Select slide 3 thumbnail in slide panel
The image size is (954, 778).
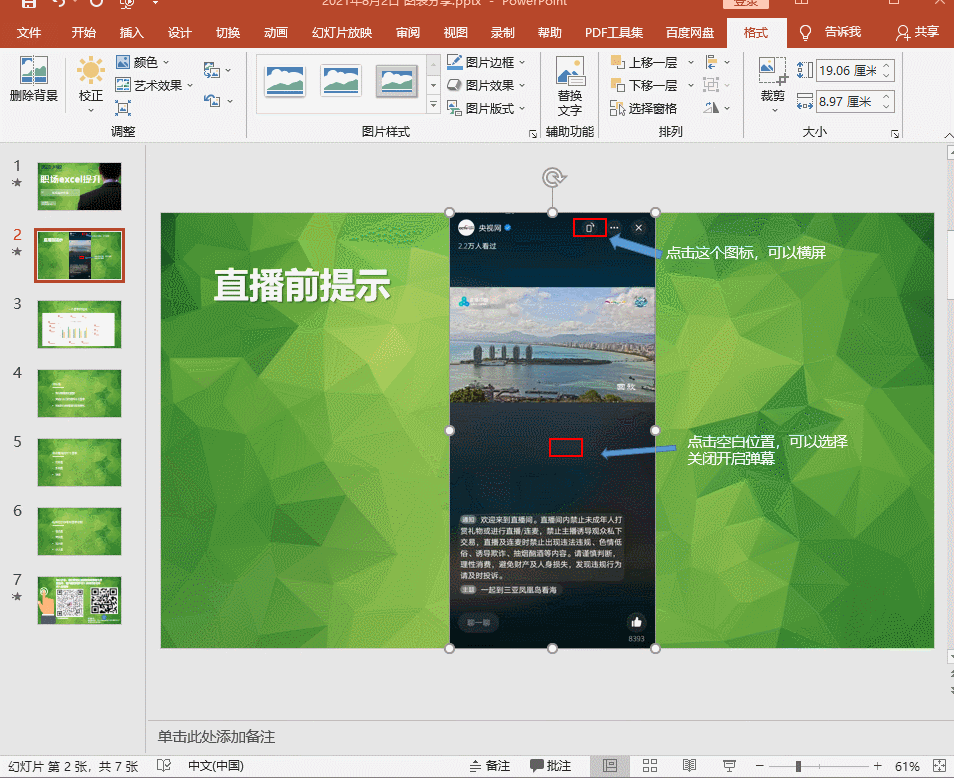click(79, 324)
